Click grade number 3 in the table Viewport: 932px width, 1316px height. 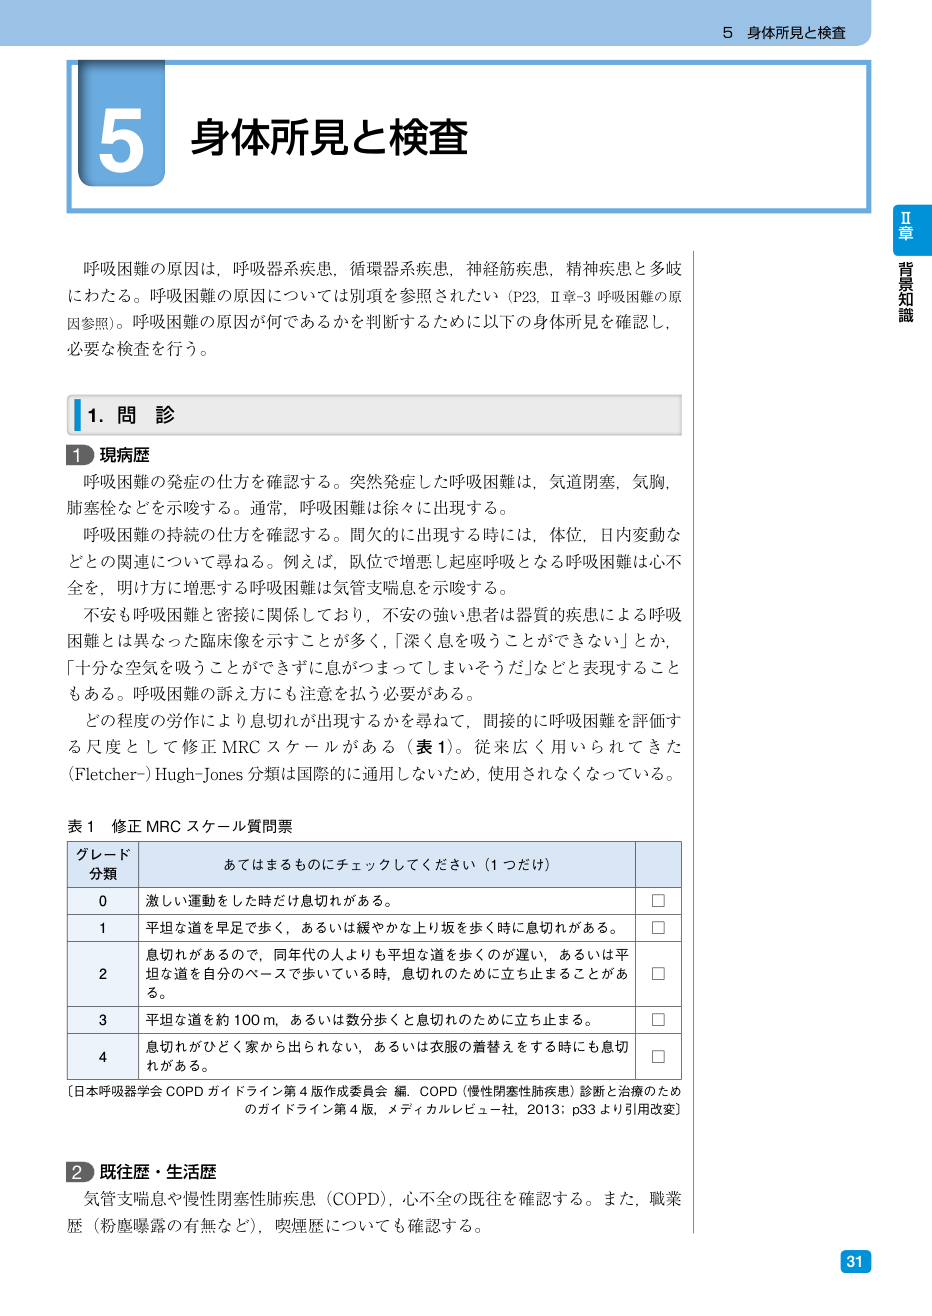pos(103,1020)
